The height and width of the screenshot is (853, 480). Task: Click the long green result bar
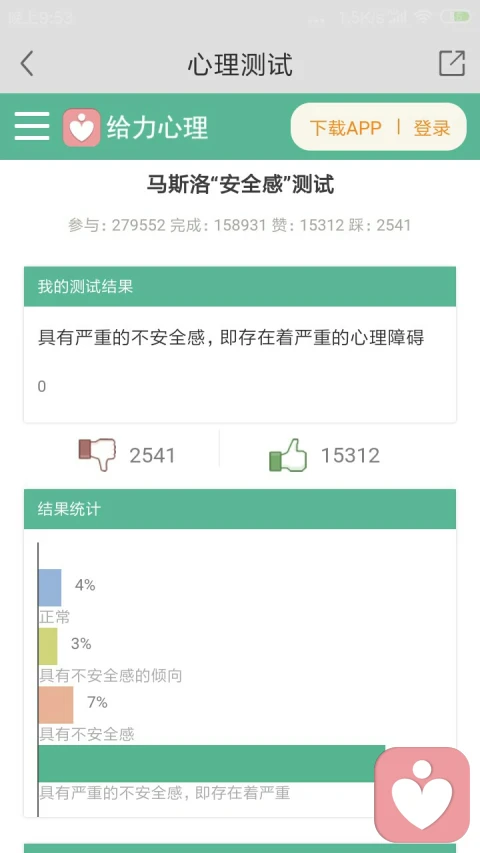[212, 763]
